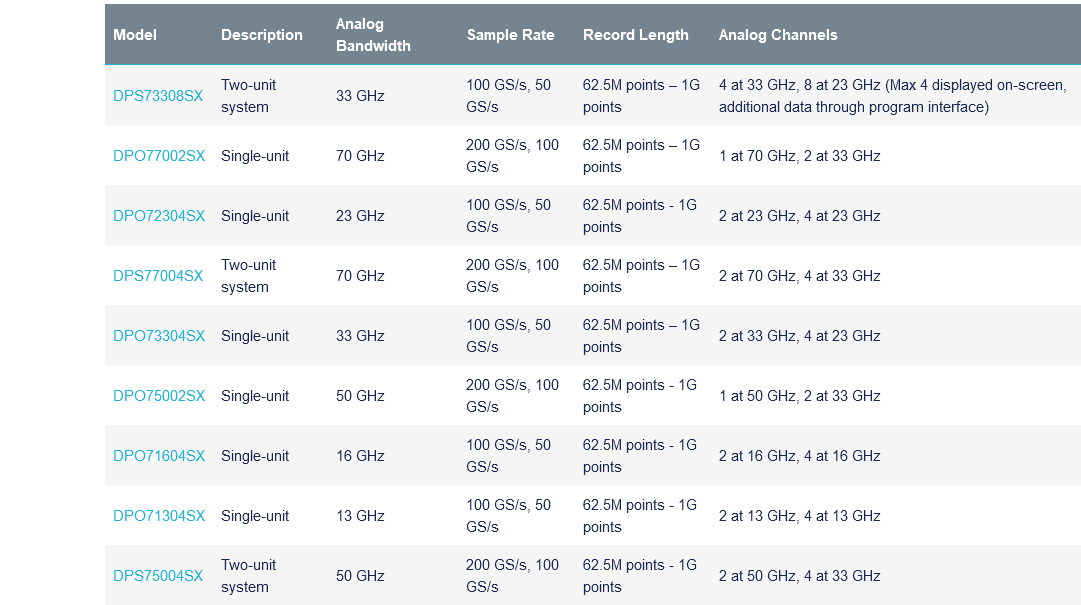Open the DPO77002SX model link
1081x605 pixels.
tap(159, 156)
